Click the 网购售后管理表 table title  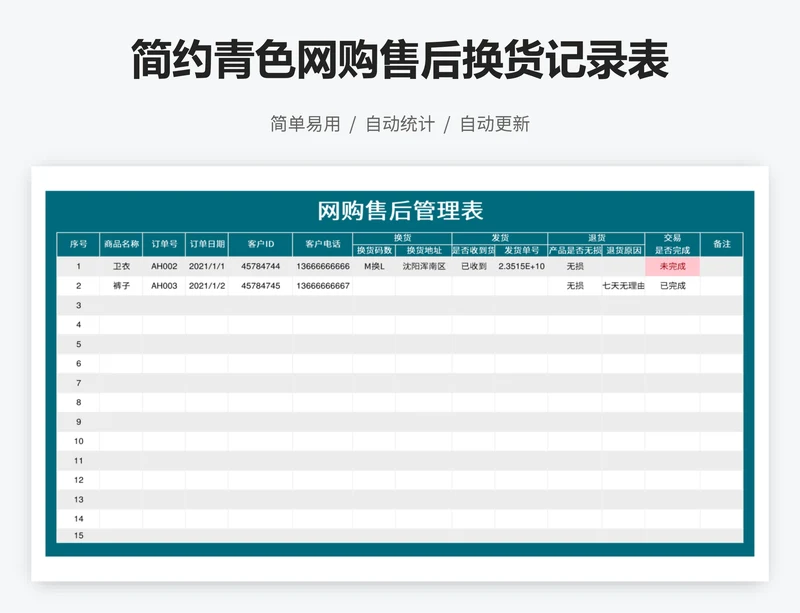click(400, 211)
